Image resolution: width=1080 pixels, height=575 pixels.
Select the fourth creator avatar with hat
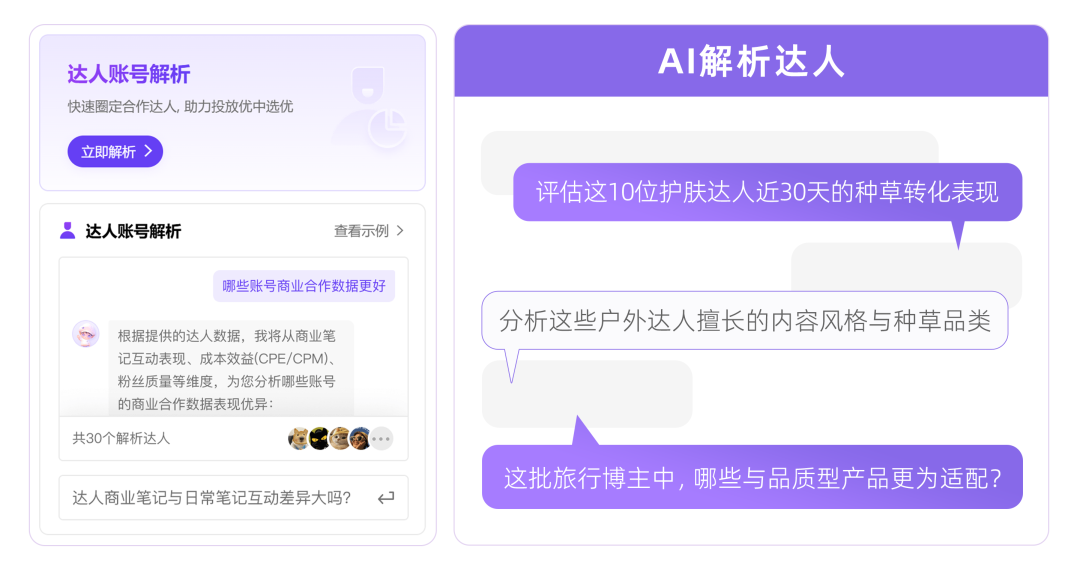pyautogui.click(x=360, y=438)
